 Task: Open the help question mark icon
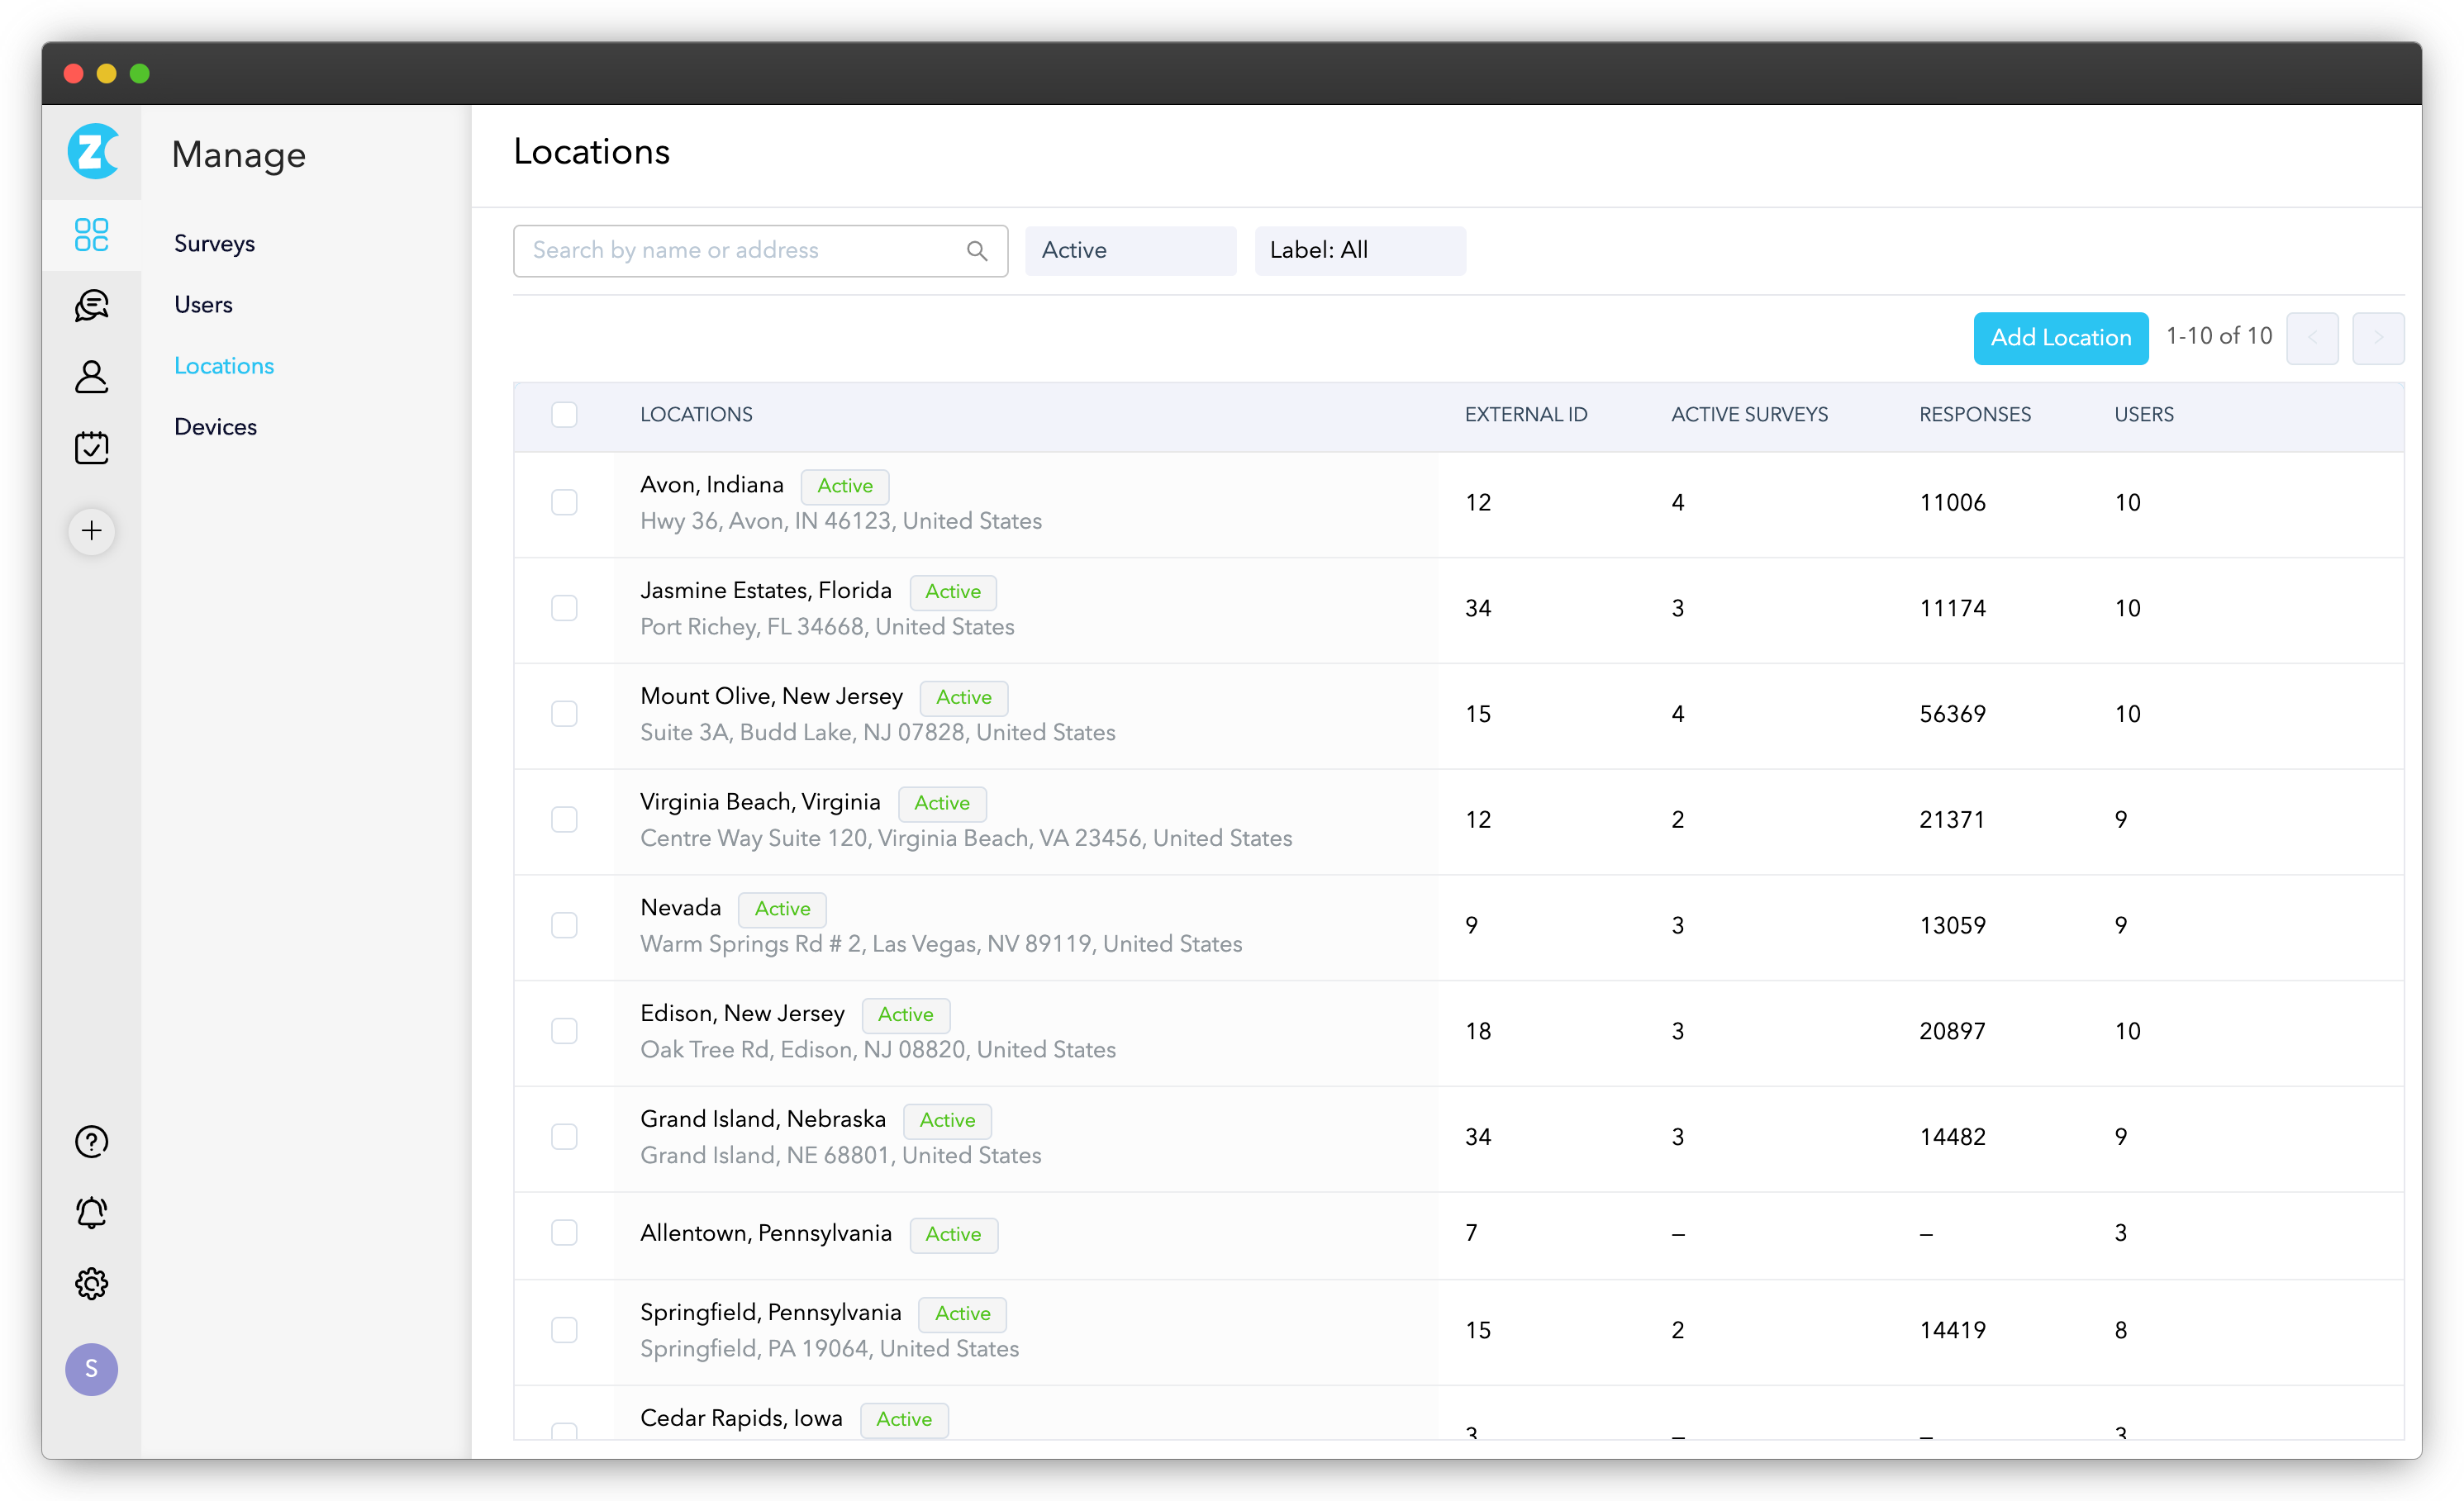[91, 1141]
